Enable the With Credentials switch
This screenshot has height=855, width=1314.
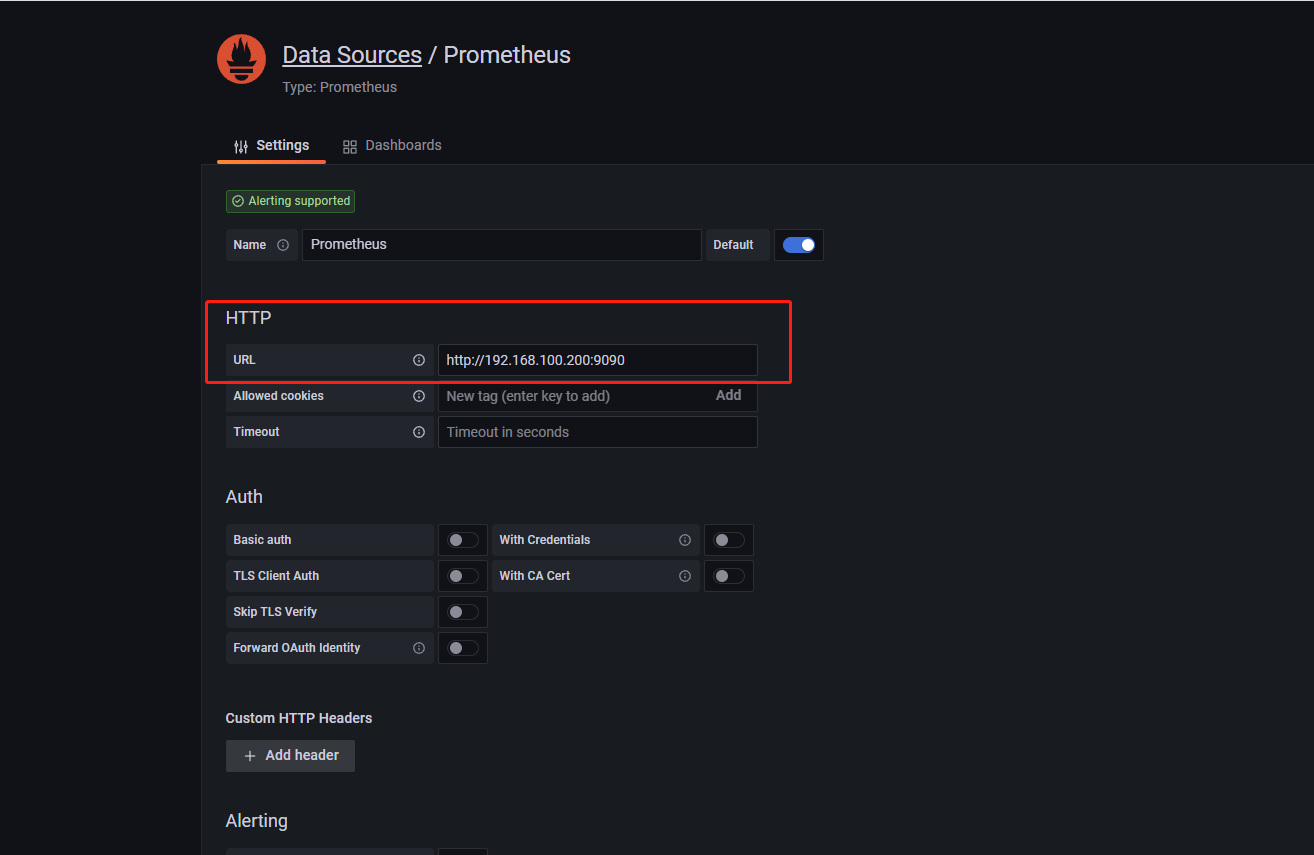729,540
